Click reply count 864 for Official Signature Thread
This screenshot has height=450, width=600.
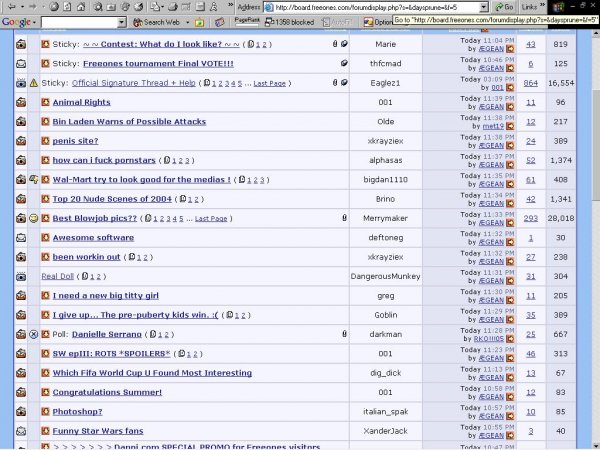point(530,83)
